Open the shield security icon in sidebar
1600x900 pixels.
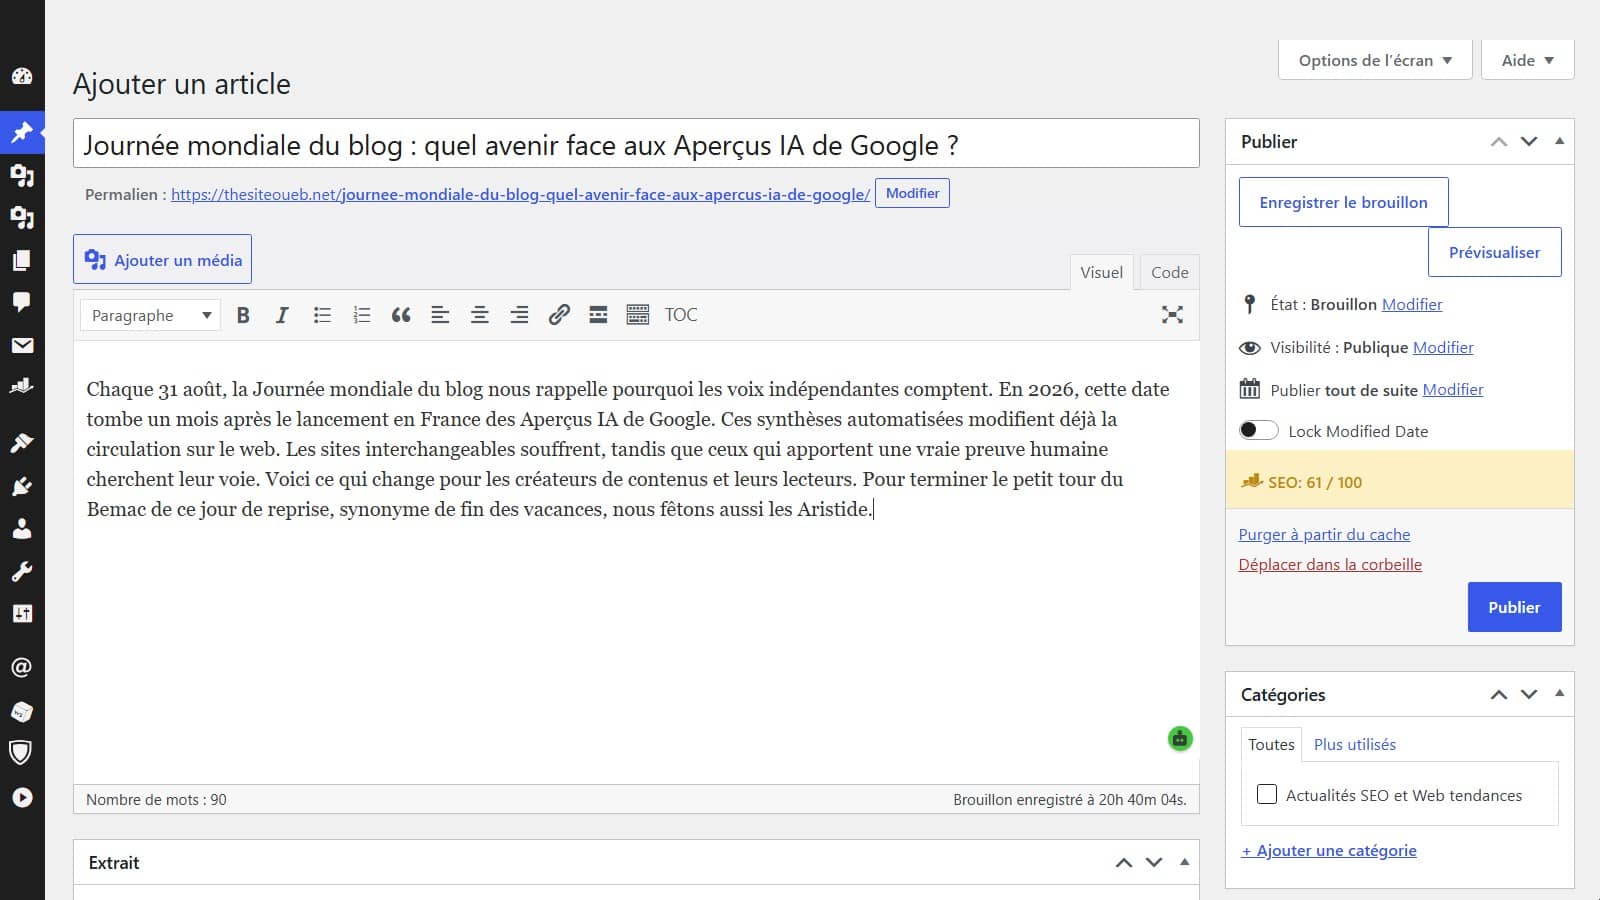coord(22,752)
